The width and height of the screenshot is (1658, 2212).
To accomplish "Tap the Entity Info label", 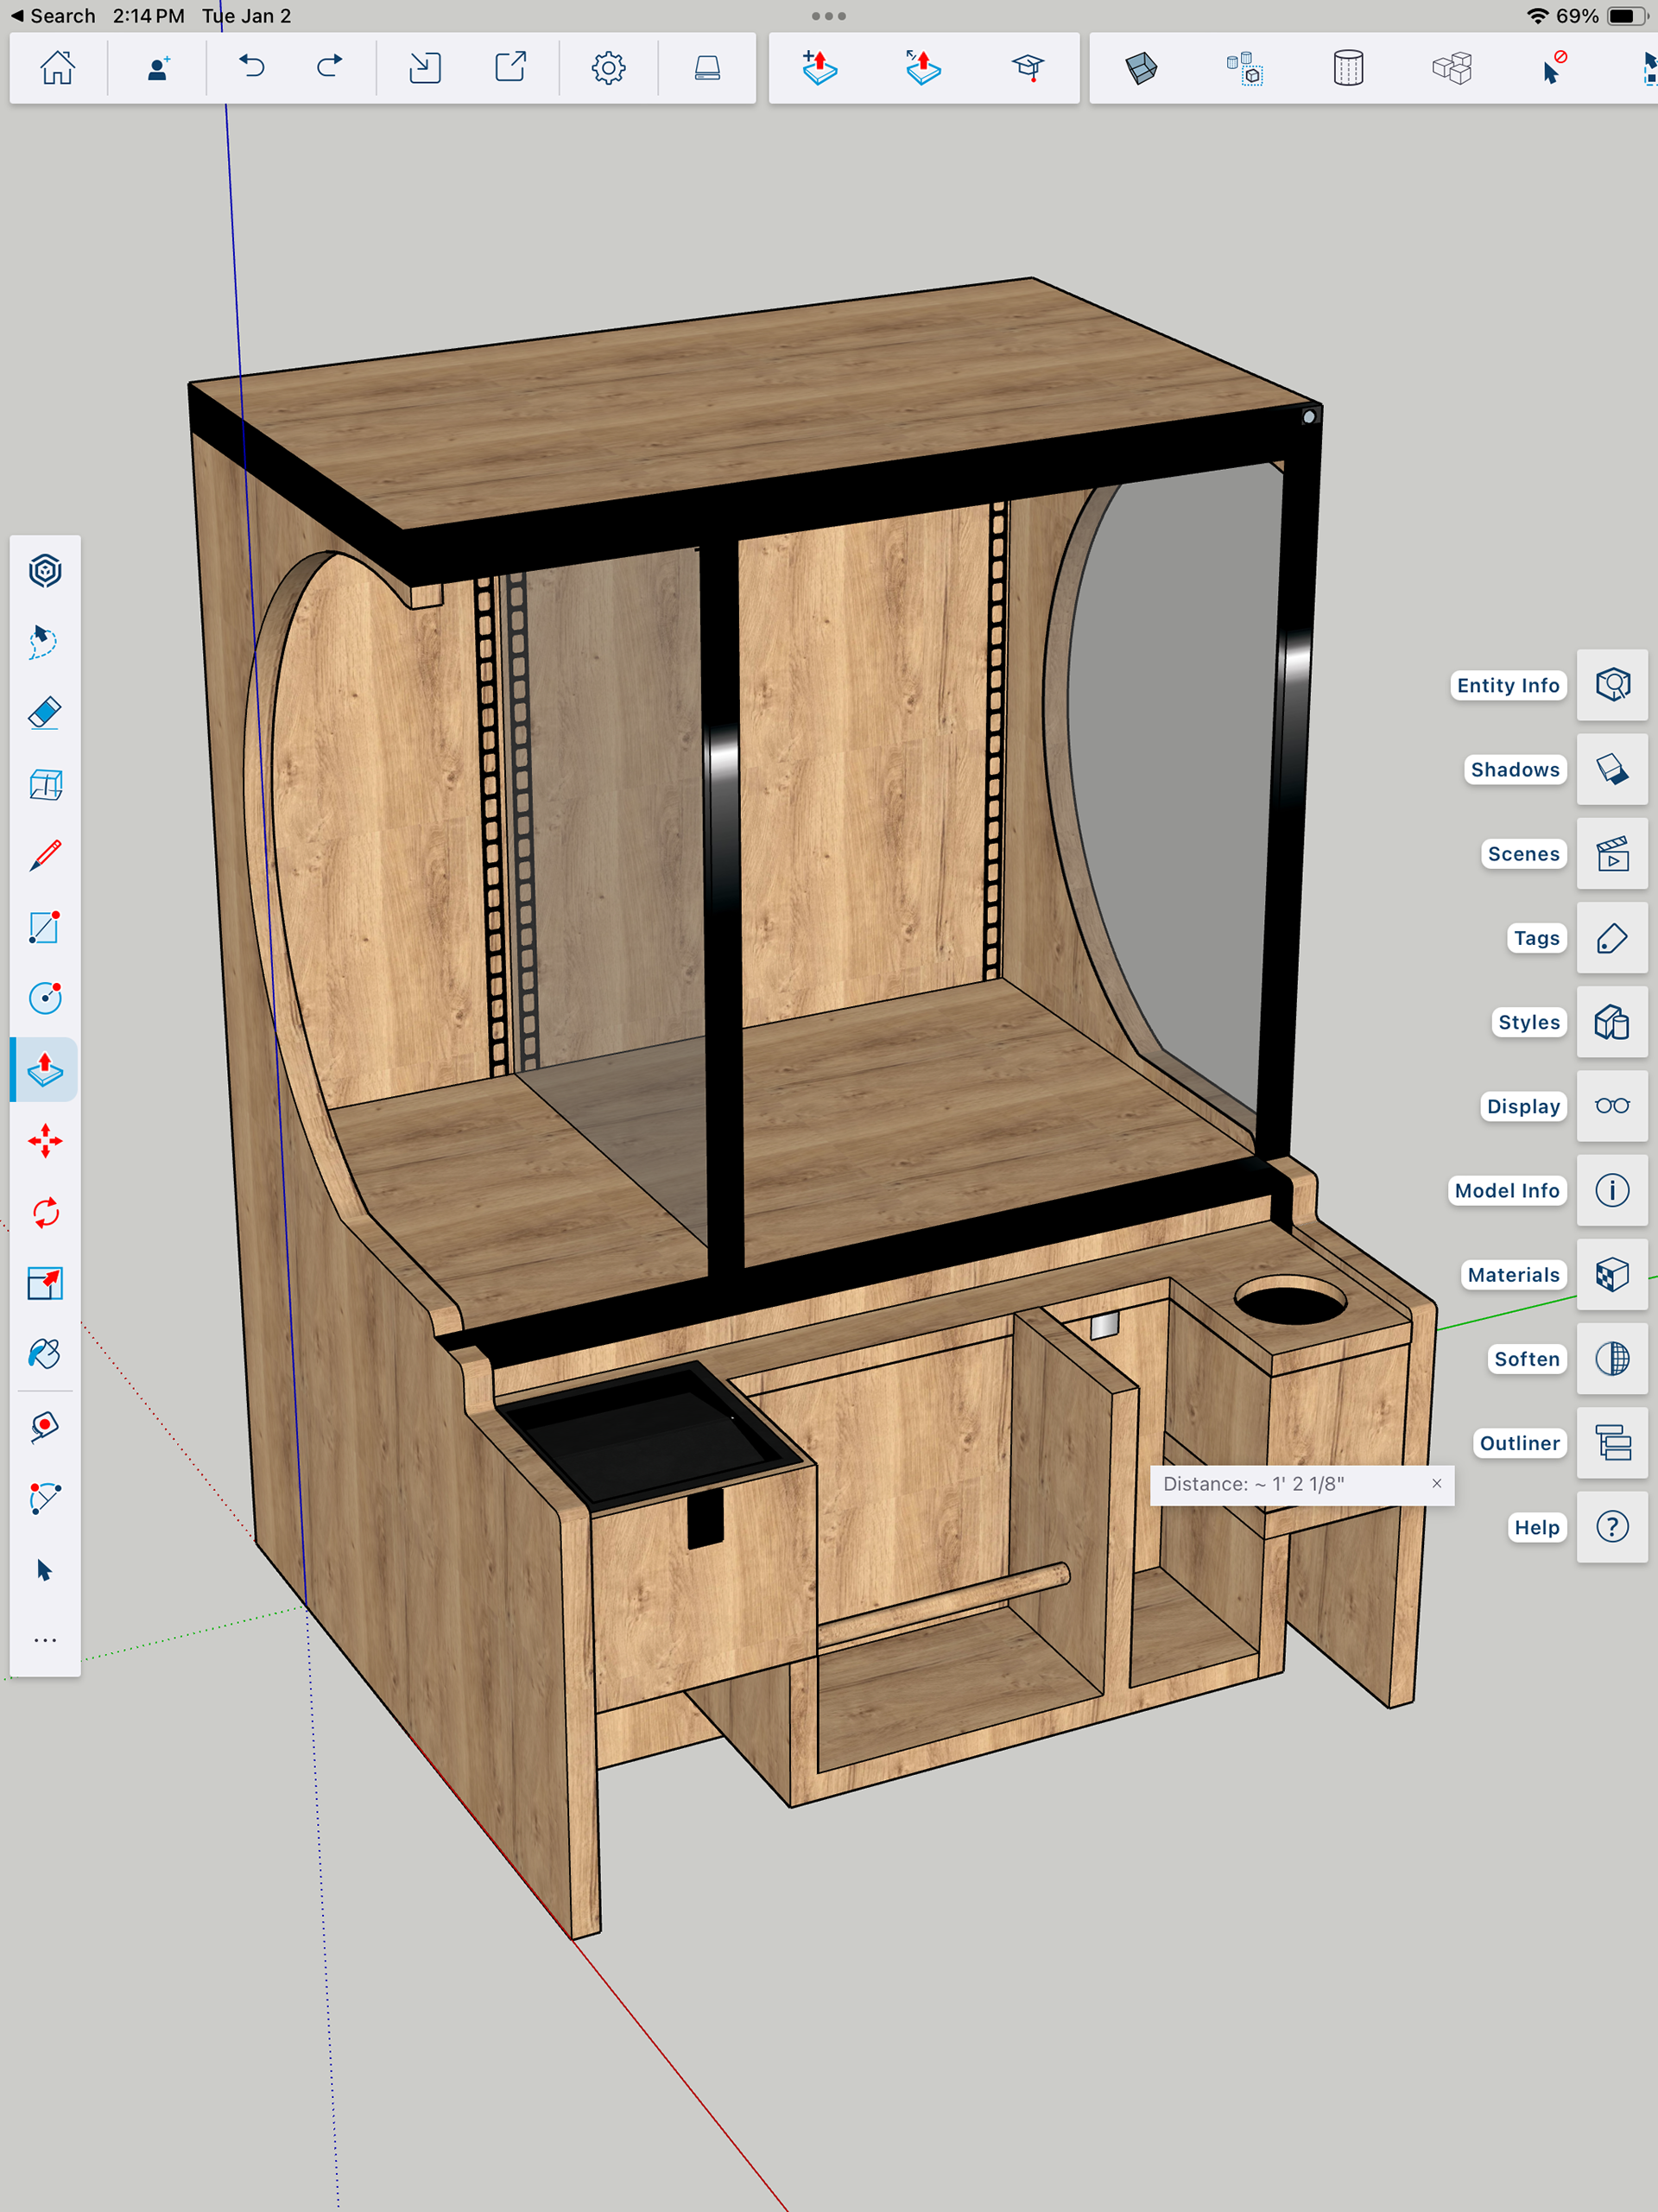I will (x=1507, y=685).
